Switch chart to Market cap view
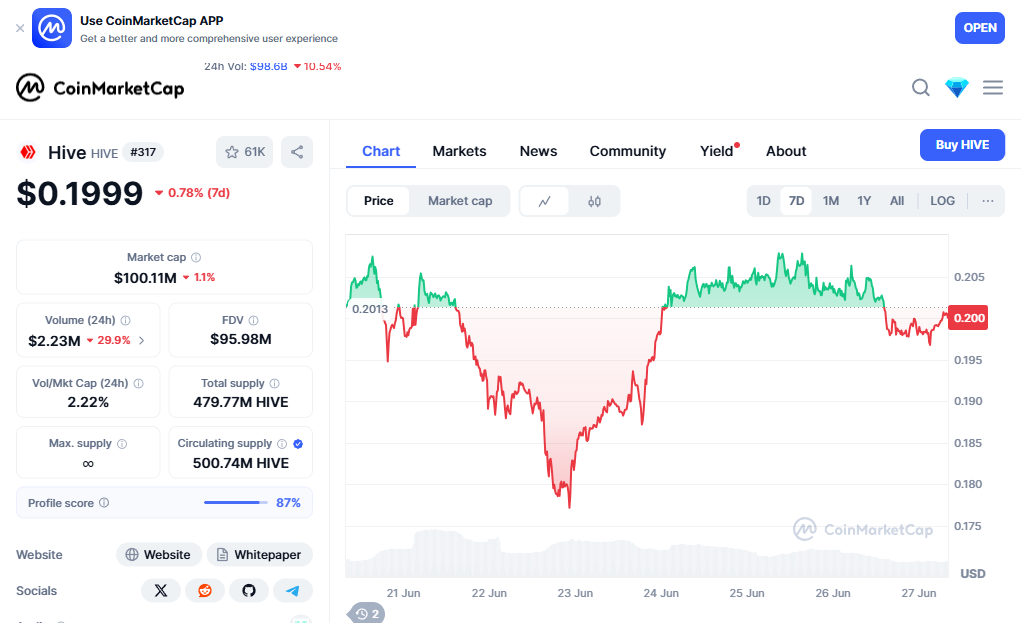This screenshot has height=623, width=1021. tap(460, 201)
